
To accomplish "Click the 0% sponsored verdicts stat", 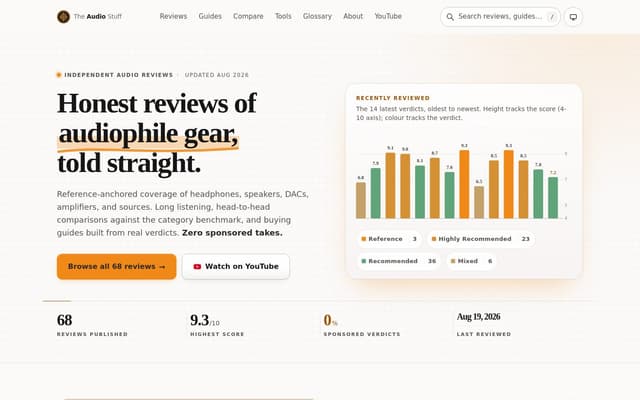I will click(x=362, y=325).
